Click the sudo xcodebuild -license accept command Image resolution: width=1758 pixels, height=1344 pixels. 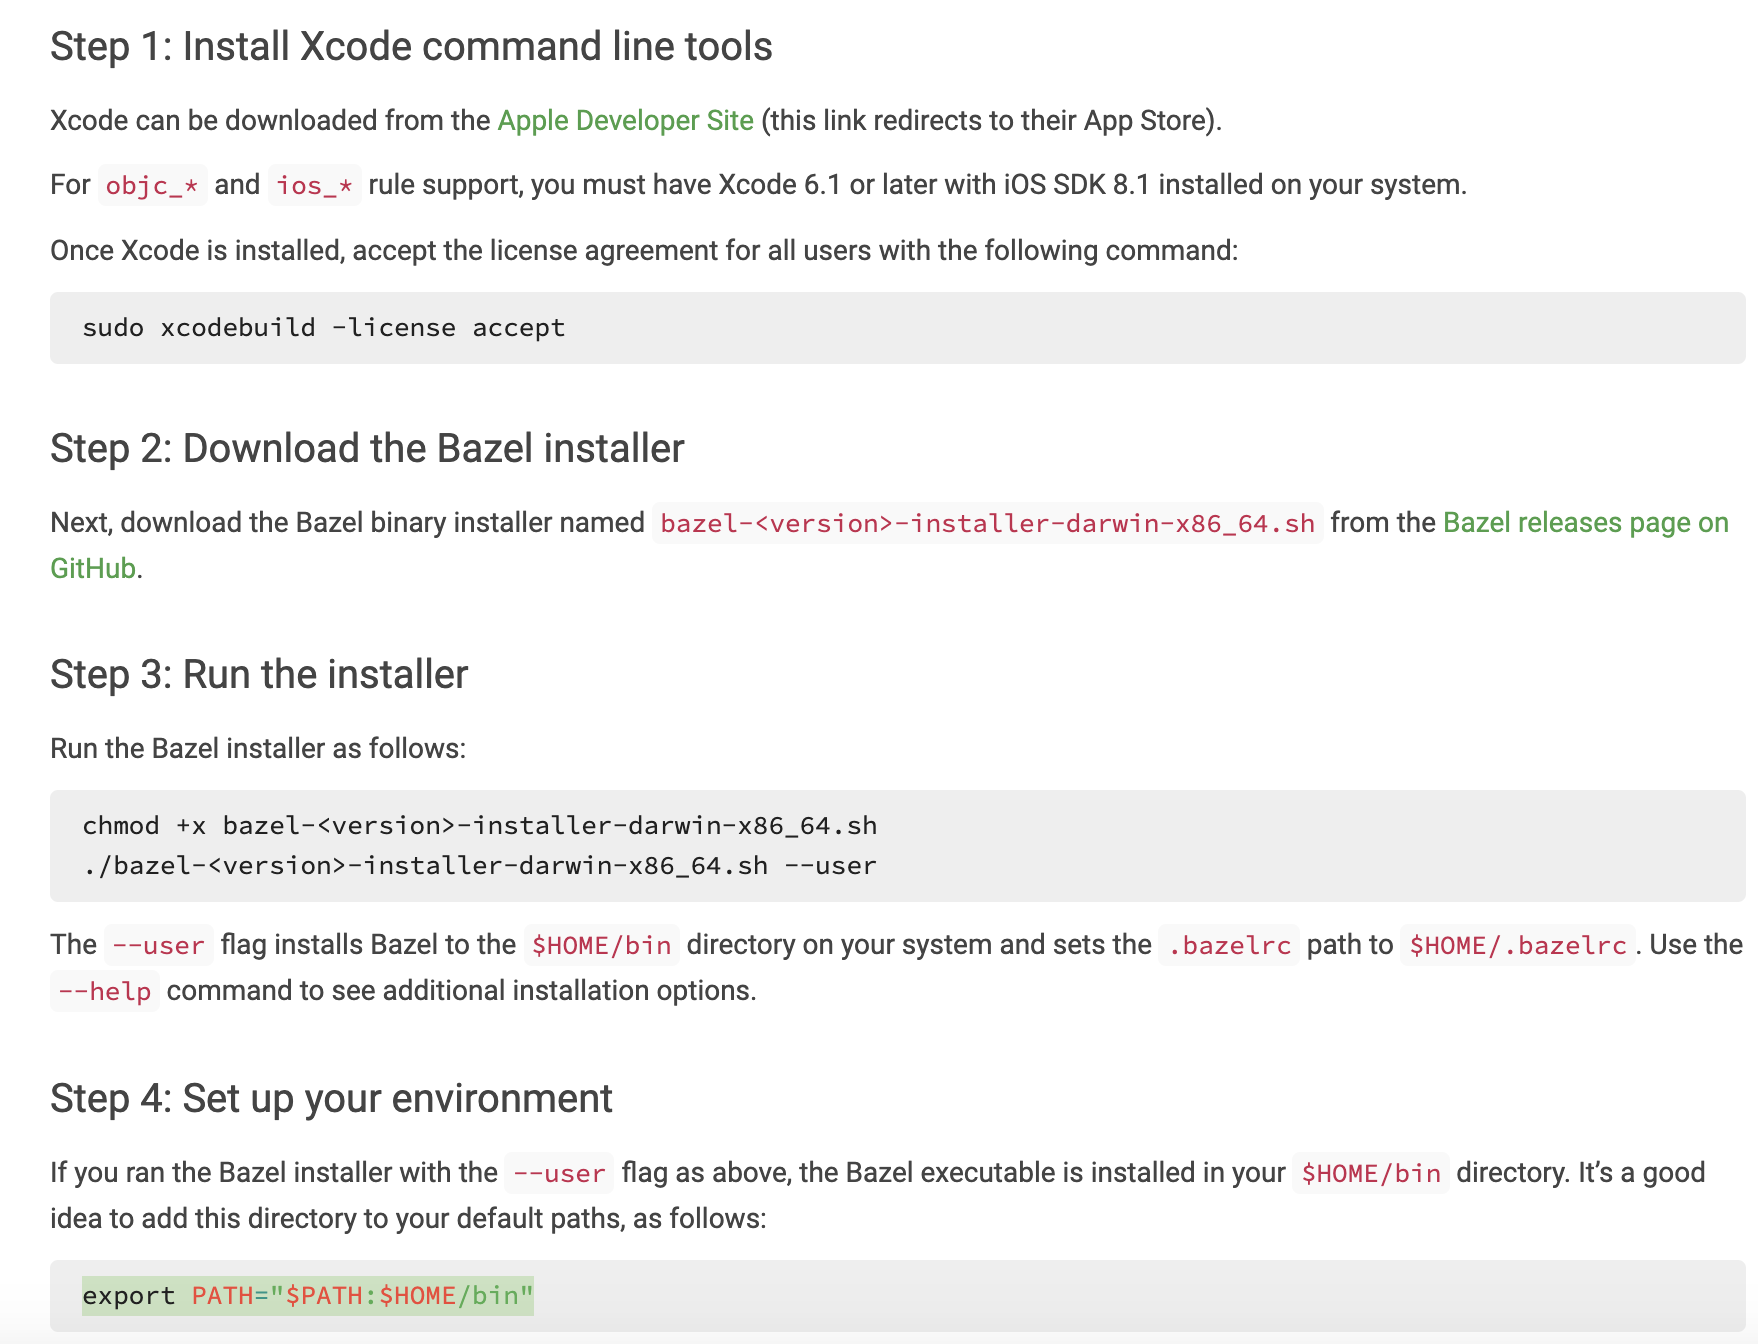tap(323, 327)
